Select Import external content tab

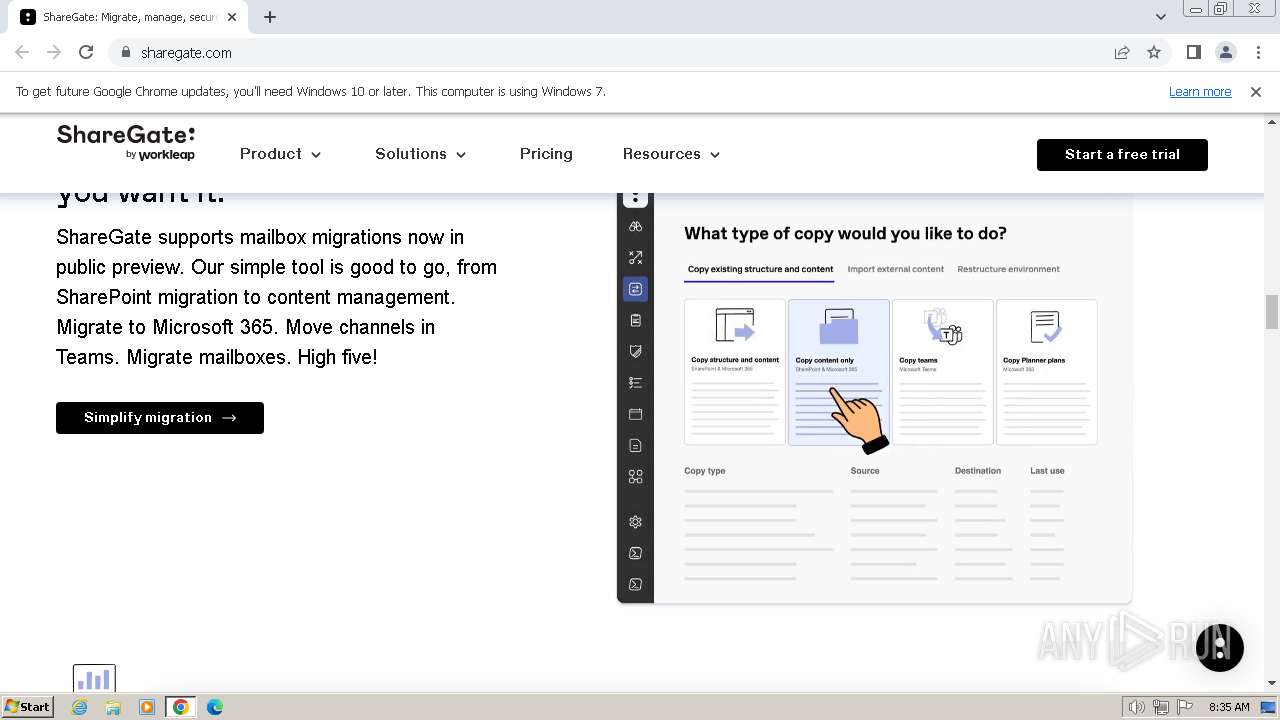895,269
